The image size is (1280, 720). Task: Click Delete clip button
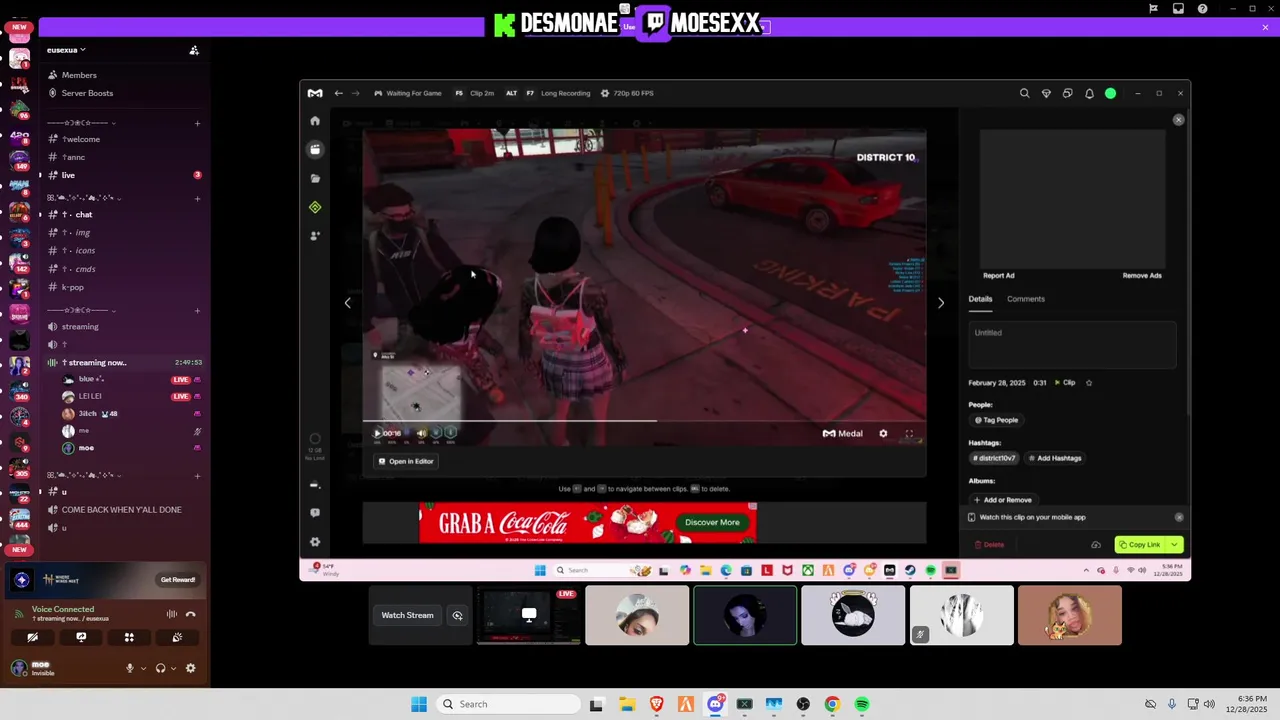coord(989,545)
